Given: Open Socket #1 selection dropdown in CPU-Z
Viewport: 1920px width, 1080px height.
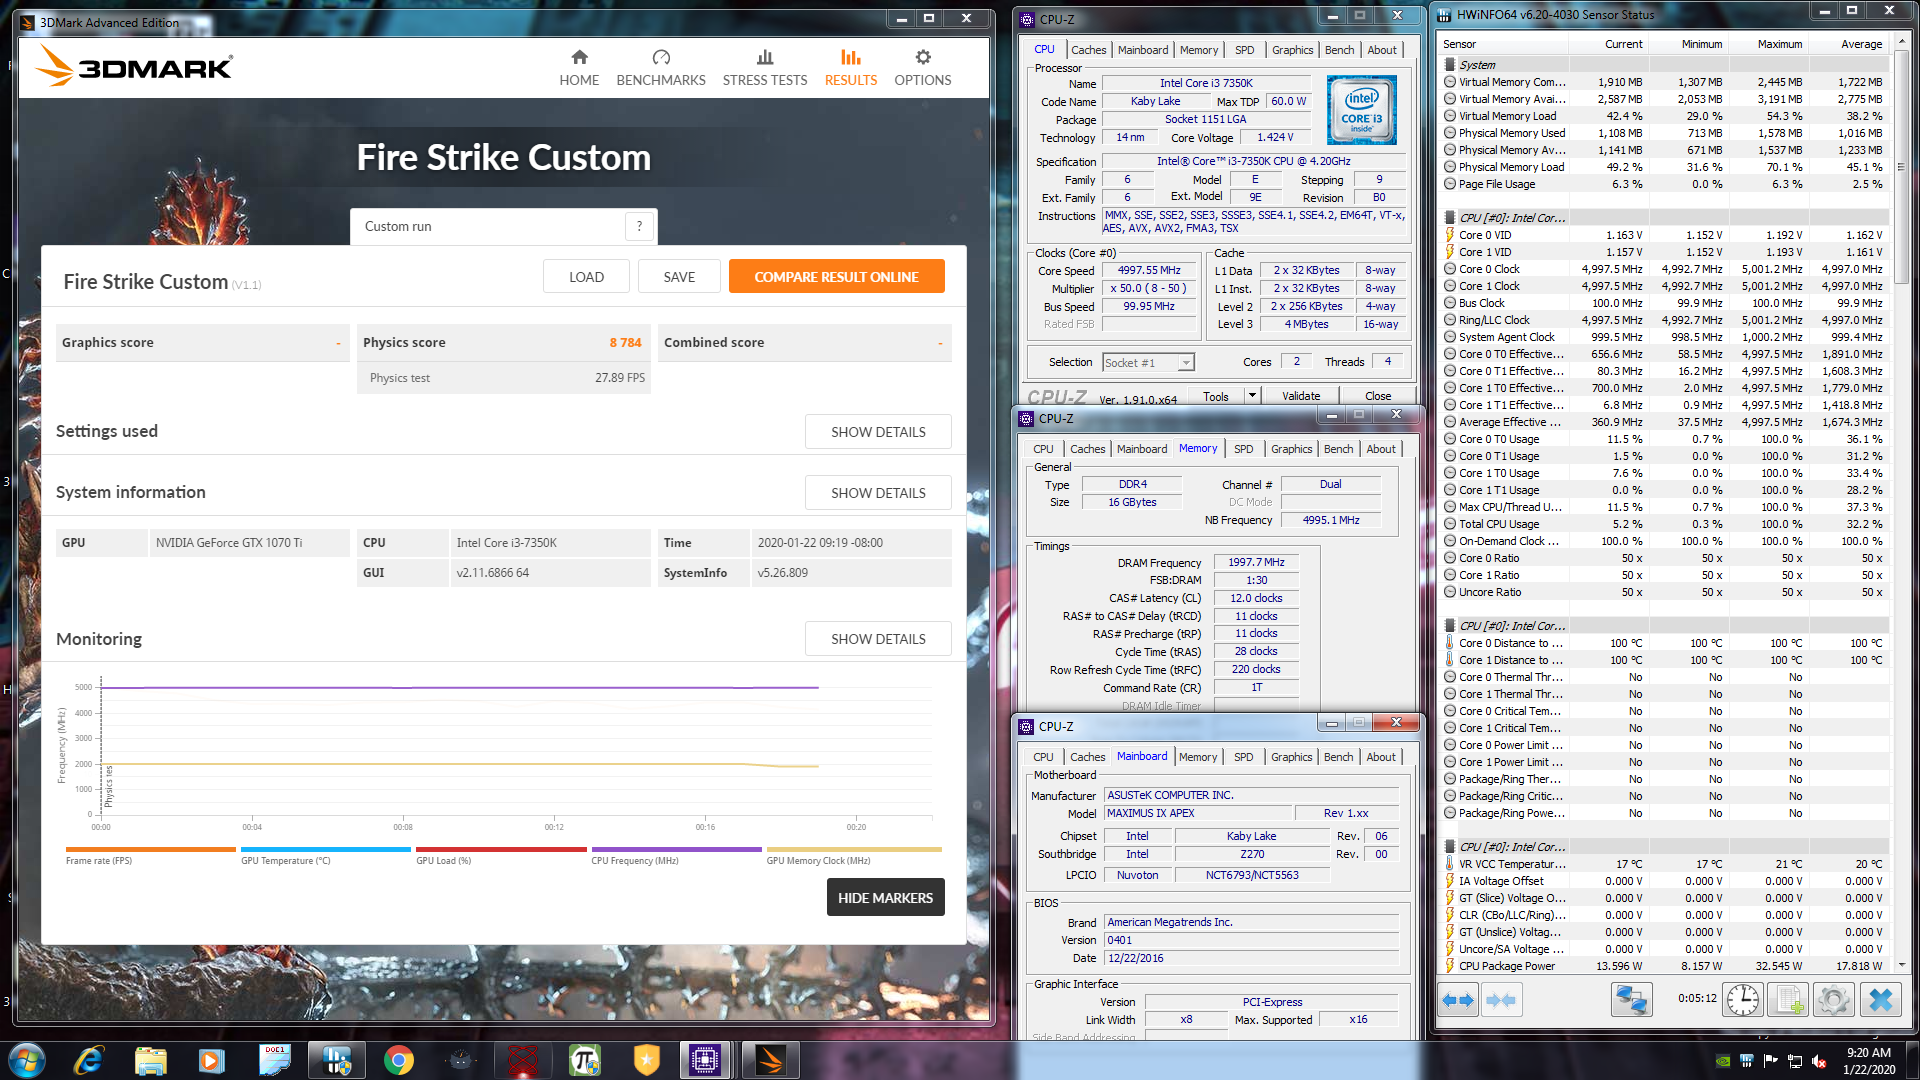Looking at the screenshot, I should [1148, 363].
